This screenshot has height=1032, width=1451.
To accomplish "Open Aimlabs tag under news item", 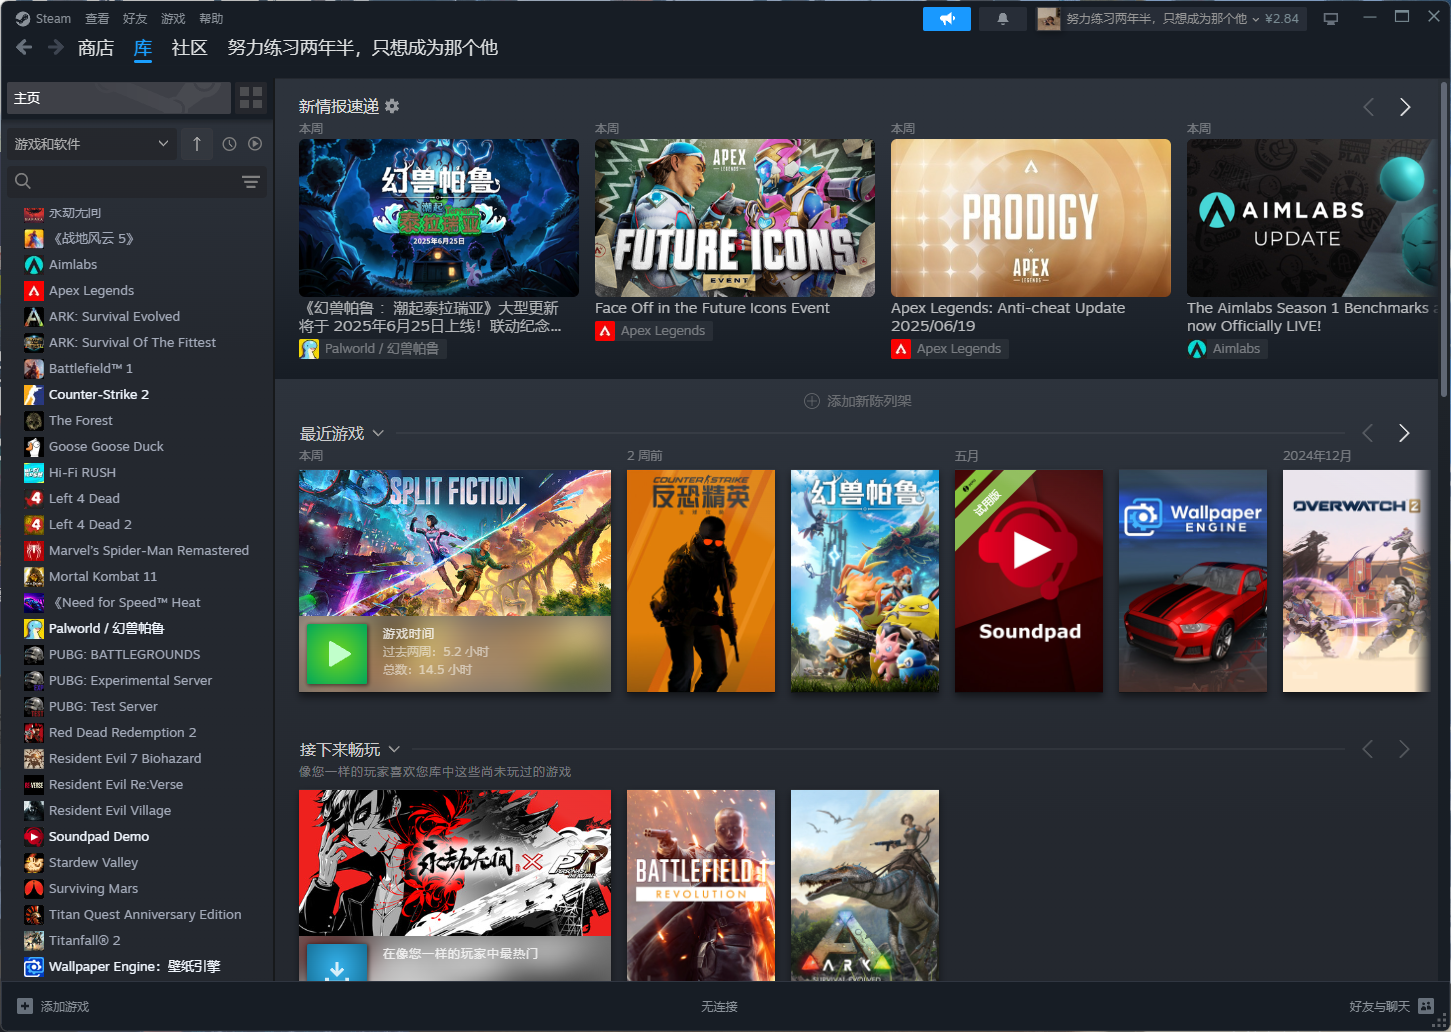I will [x=1227, y=348].
